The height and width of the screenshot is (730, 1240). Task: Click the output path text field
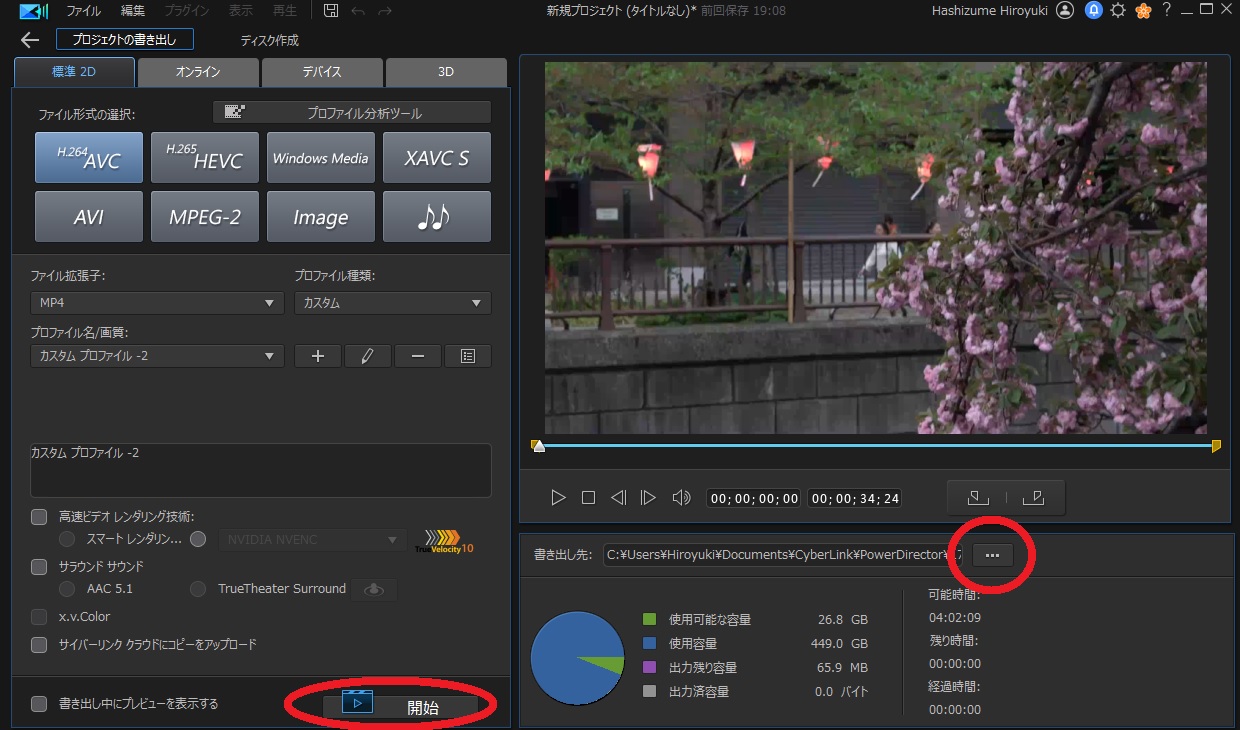[783, 555]
